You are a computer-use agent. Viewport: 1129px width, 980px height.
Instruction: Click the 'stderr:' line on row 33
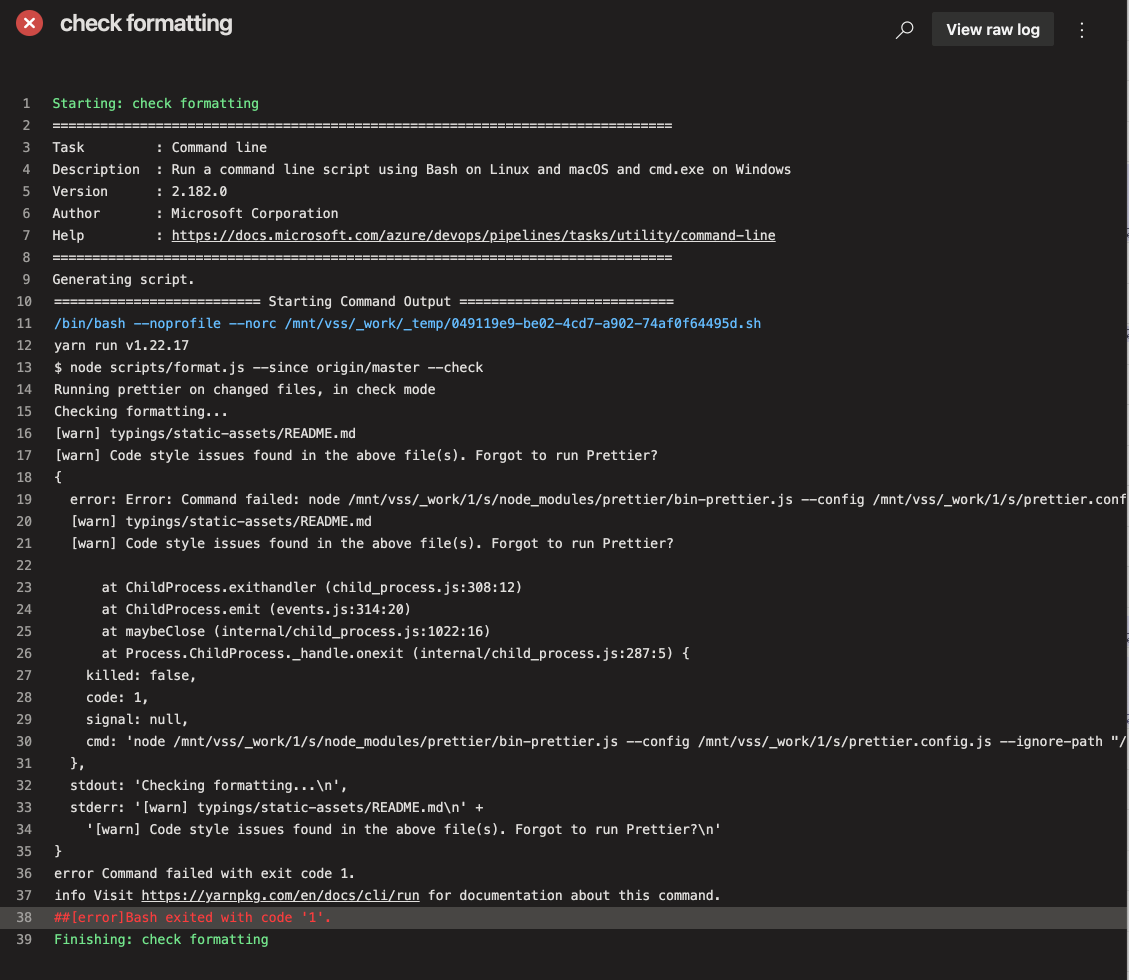(x=277, y=807)
